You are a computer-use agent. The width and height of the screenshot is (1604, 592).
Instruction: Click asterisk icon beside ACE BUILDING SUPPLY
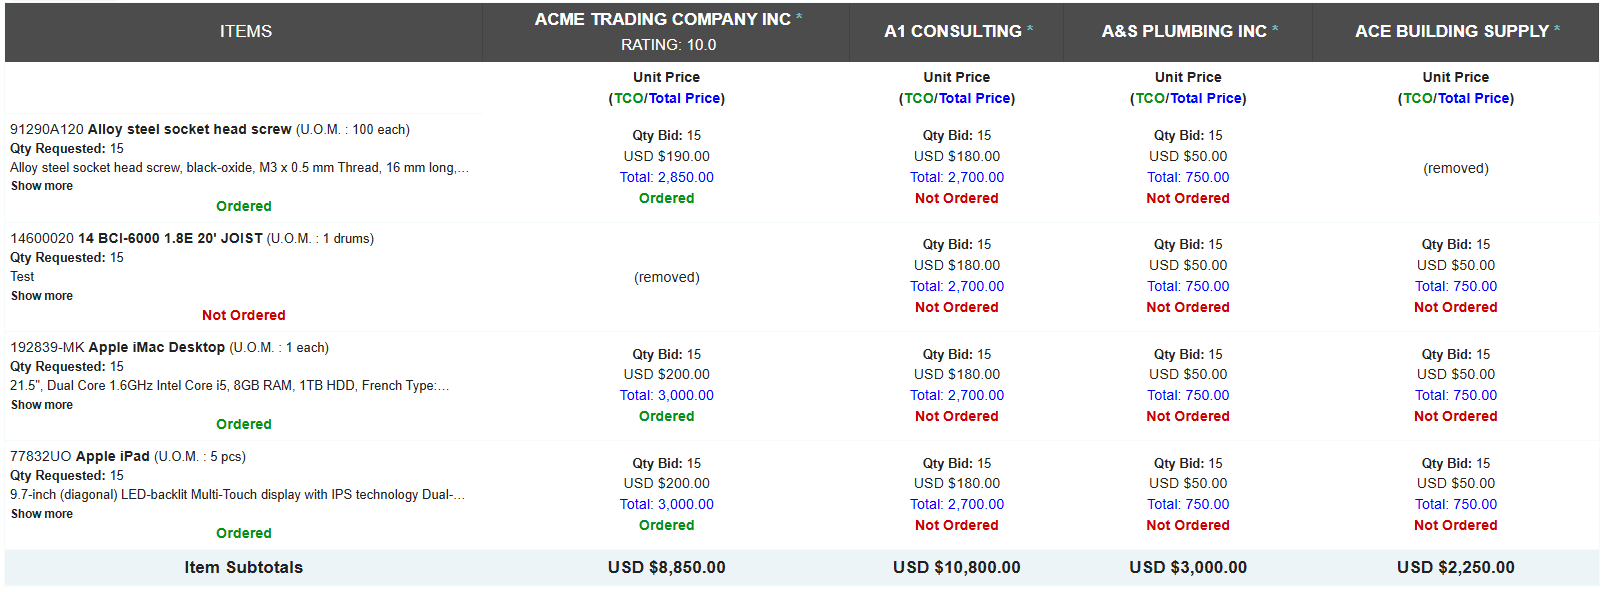[1557, 29]
